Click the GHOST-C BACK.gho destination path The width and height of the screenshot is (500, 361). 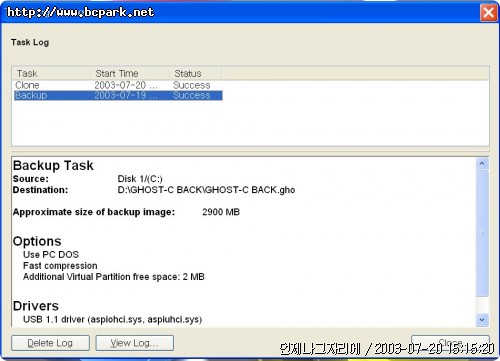pyautogui.click(x=206, y=190)
